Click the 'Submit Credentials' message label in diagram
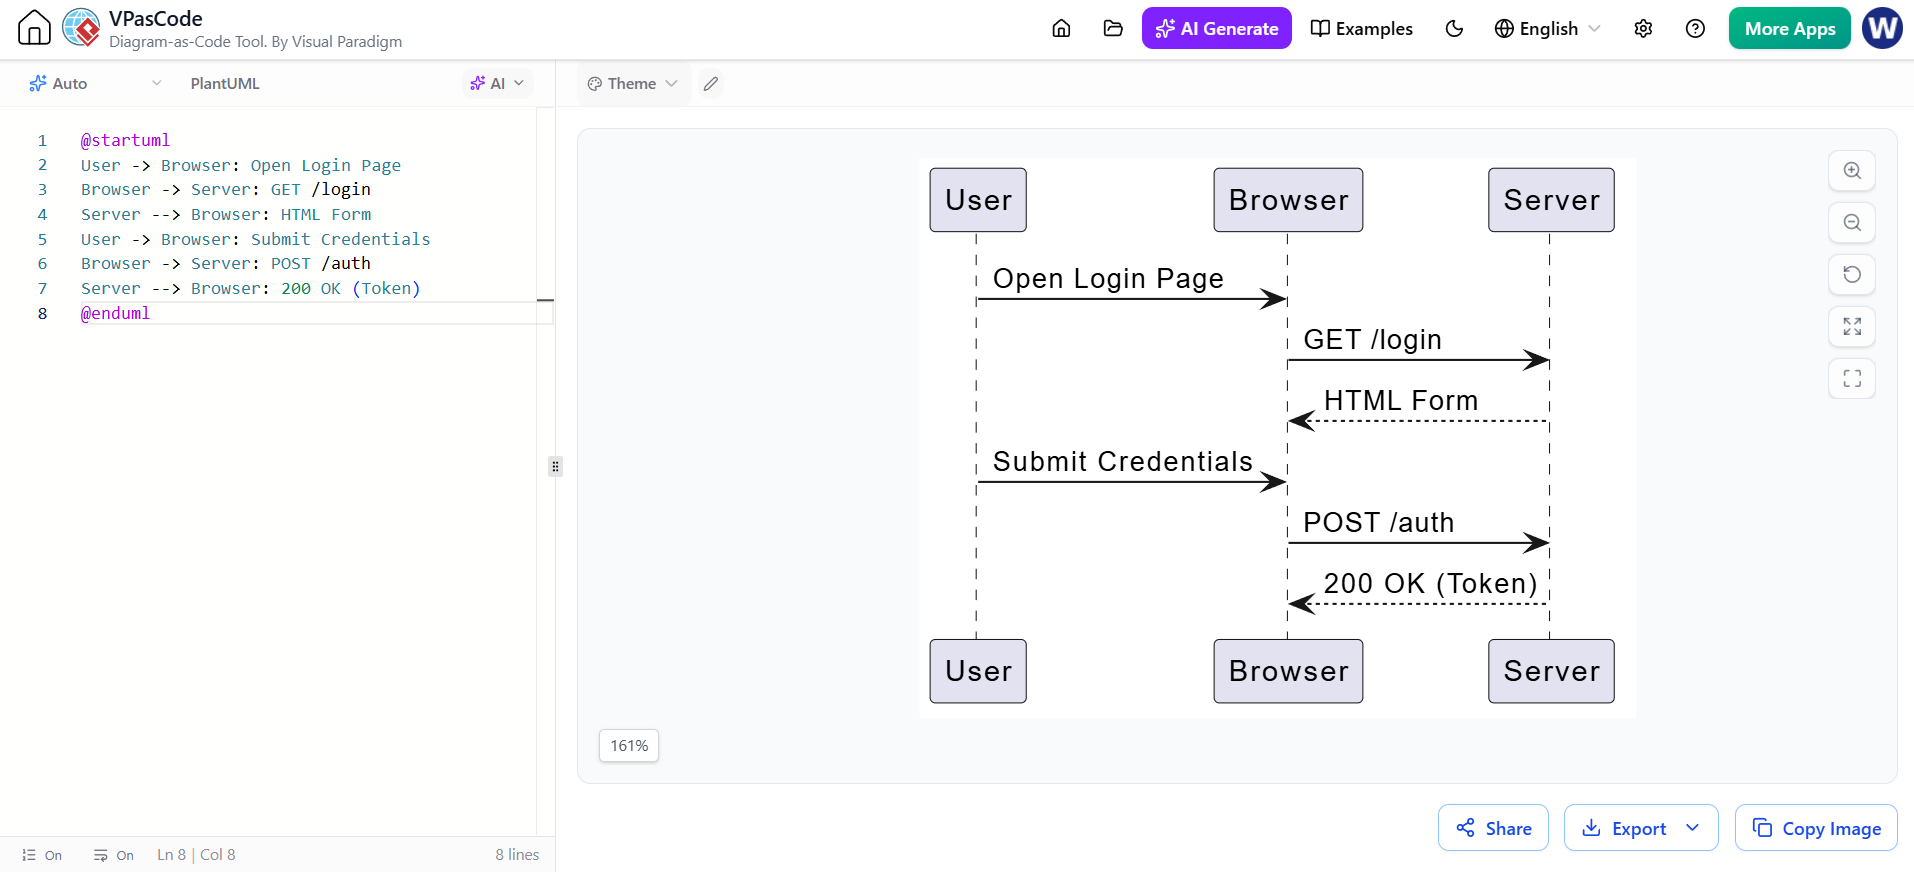The image size is (1914, 872). [x=1122, y=461]
